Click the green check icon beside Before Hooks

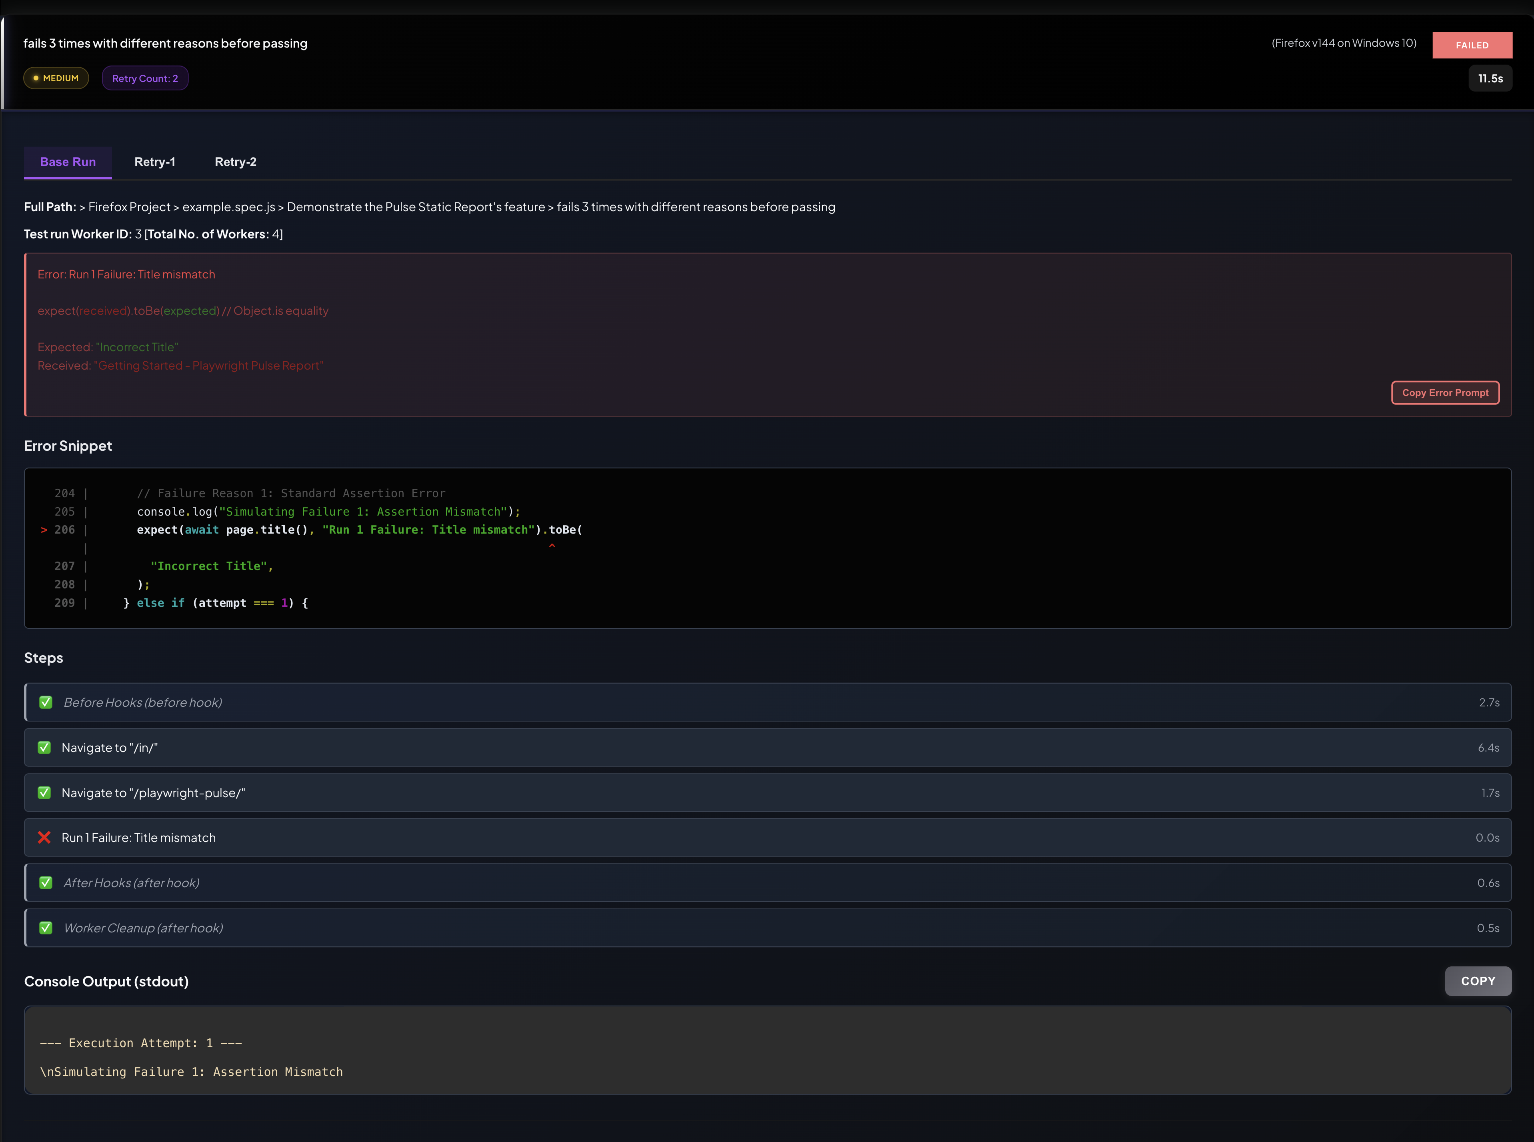[46, 702]
